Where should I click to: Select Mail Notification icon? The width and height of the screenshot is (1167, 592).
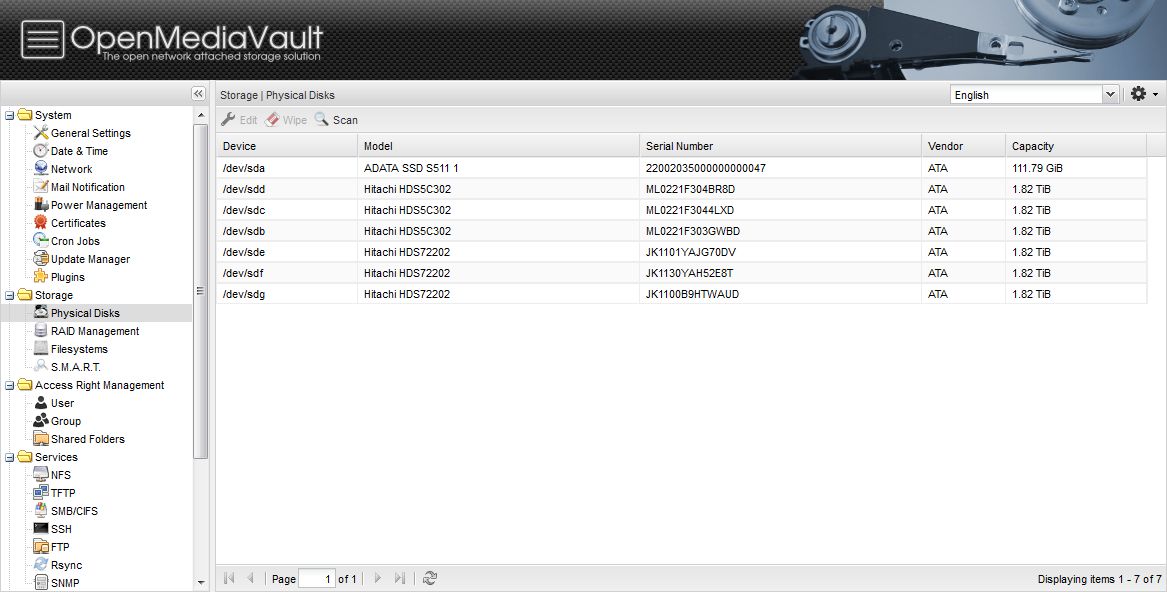pos(41,187)
